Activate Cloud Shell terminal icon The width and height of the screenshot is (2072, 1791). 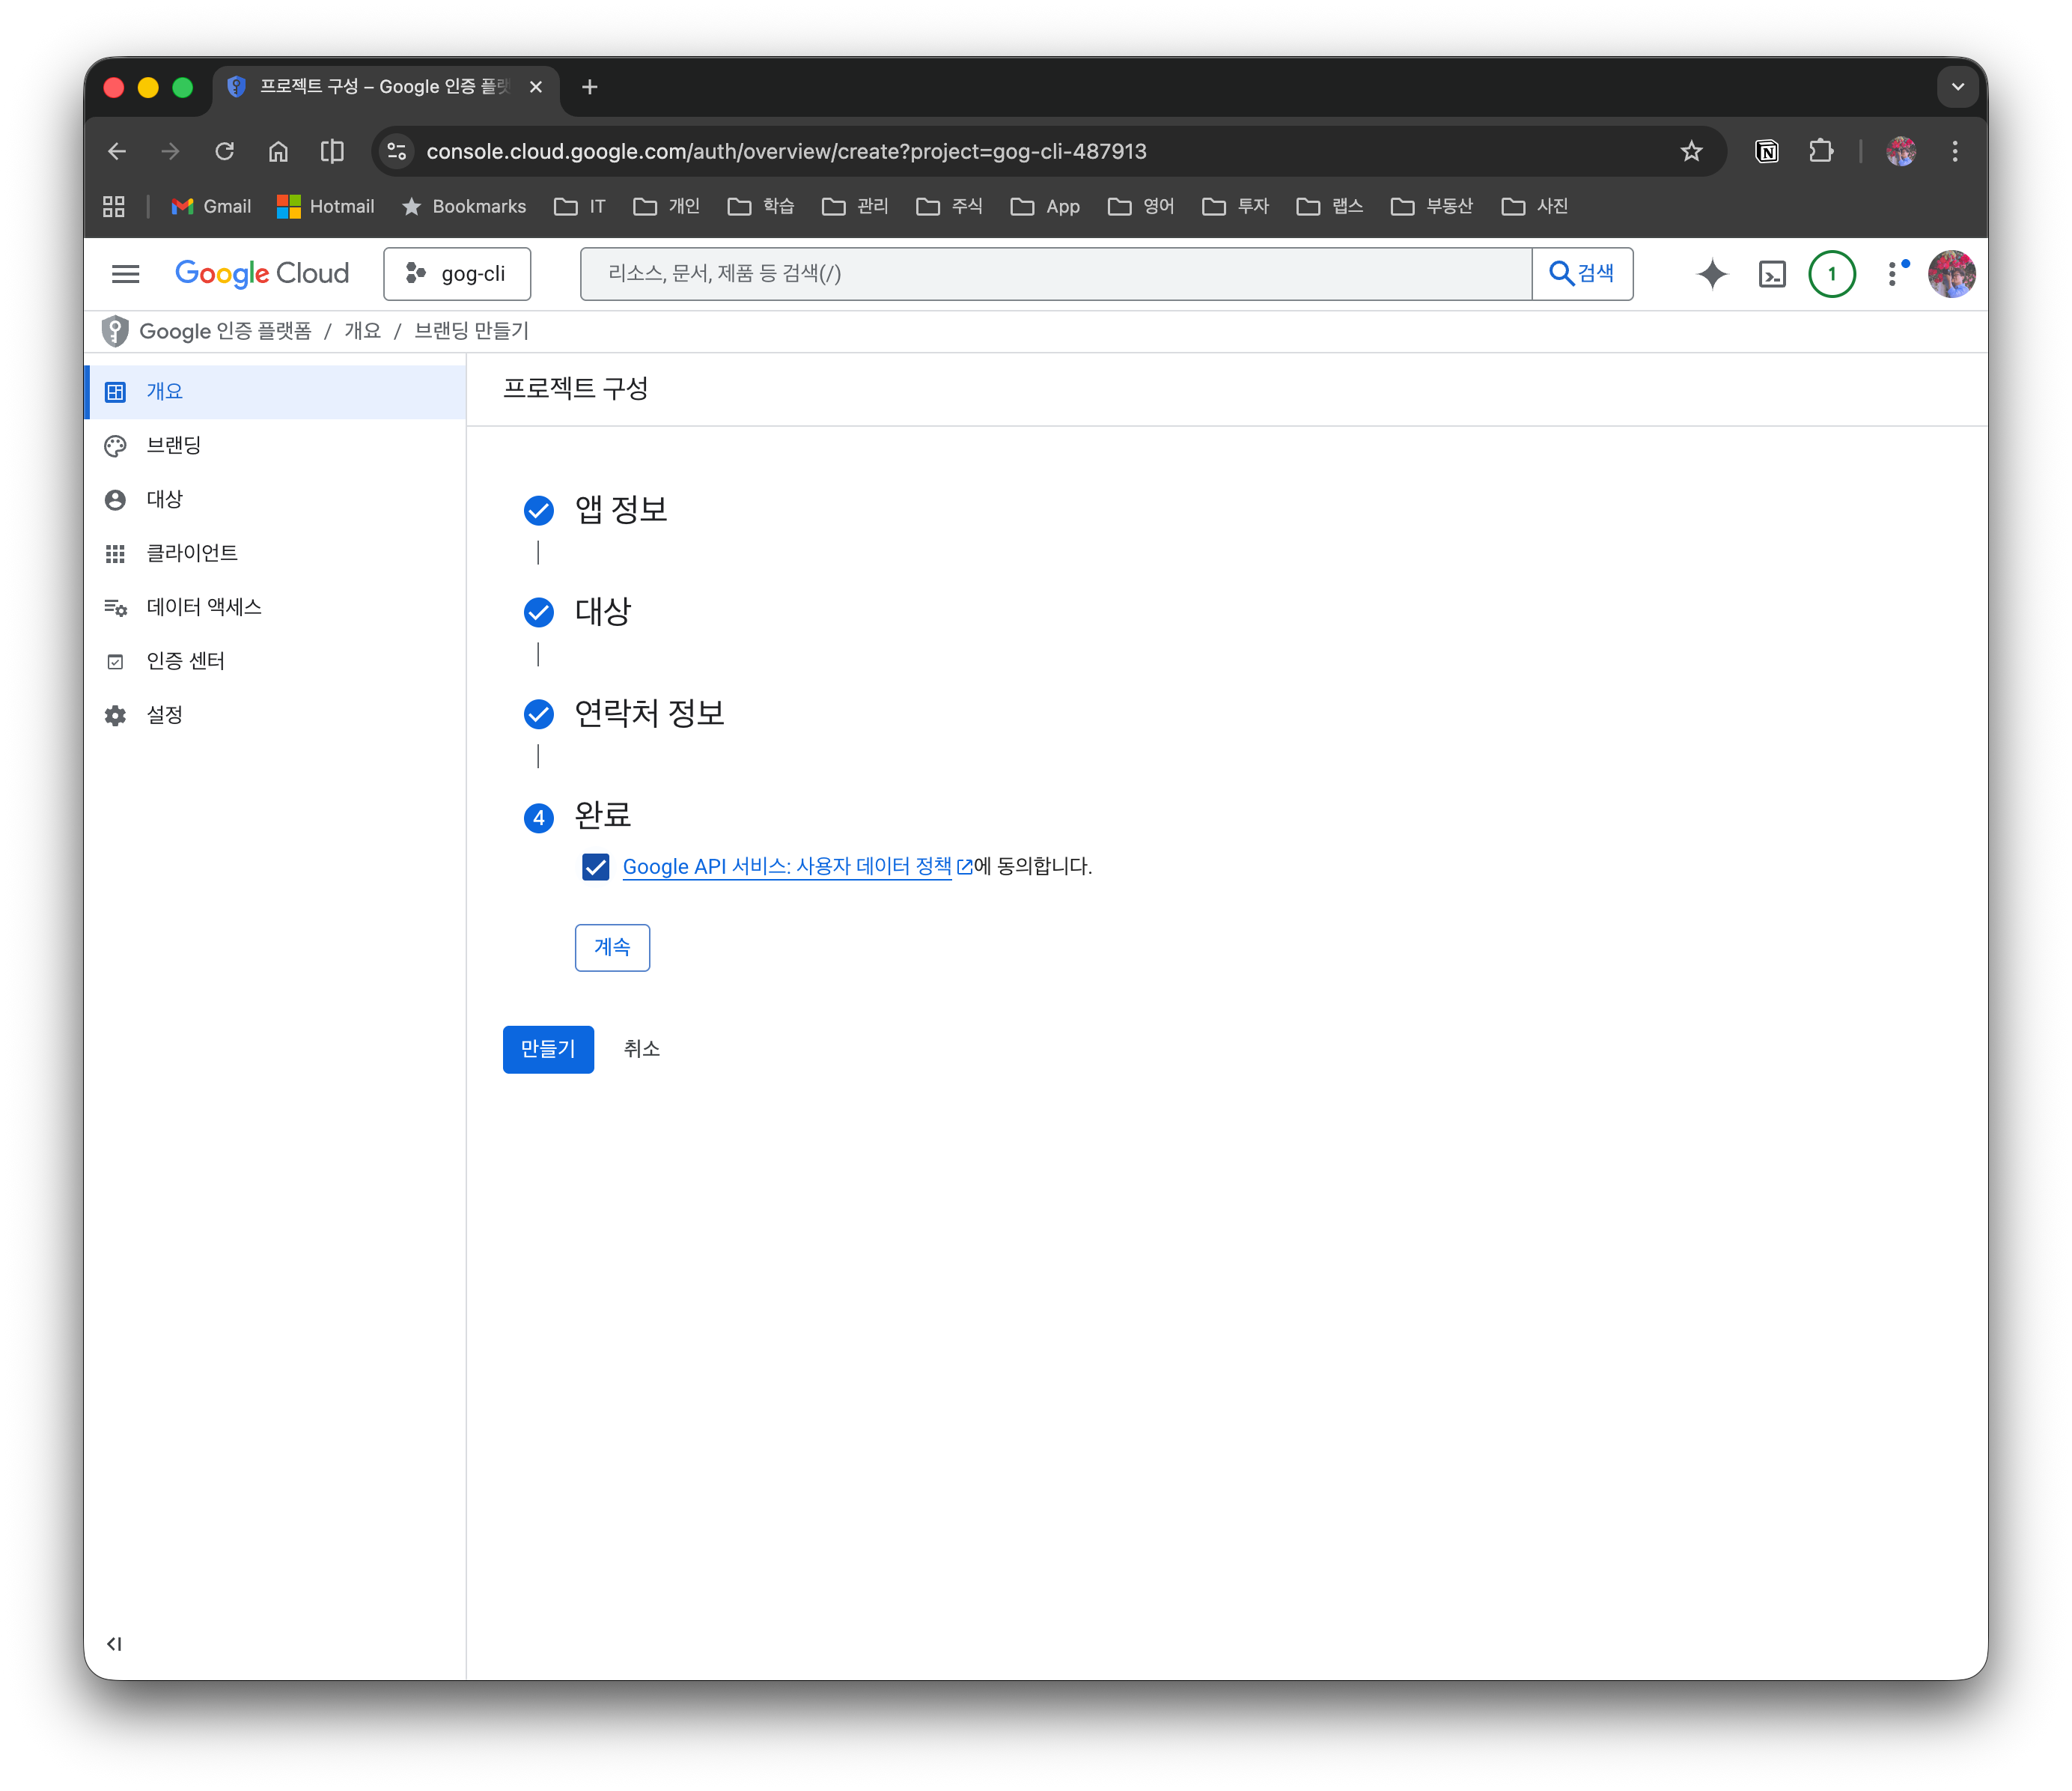click(1772, 274)
